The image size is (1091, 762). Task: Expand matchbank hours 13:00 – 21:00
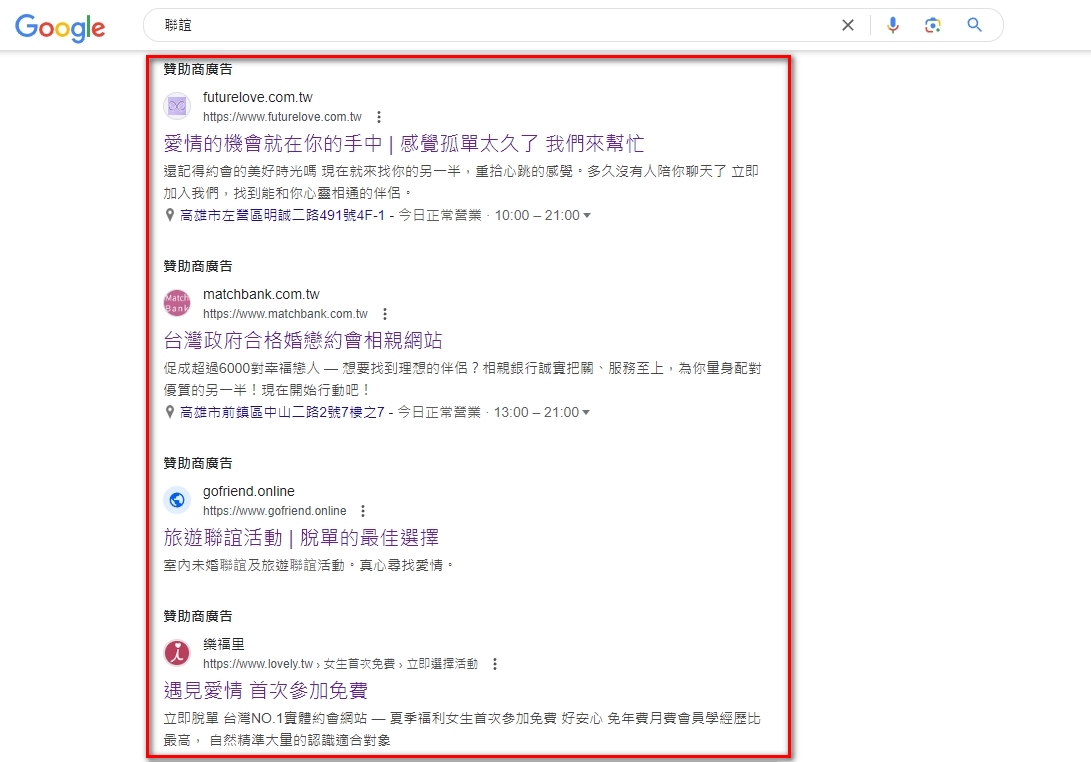586,413
